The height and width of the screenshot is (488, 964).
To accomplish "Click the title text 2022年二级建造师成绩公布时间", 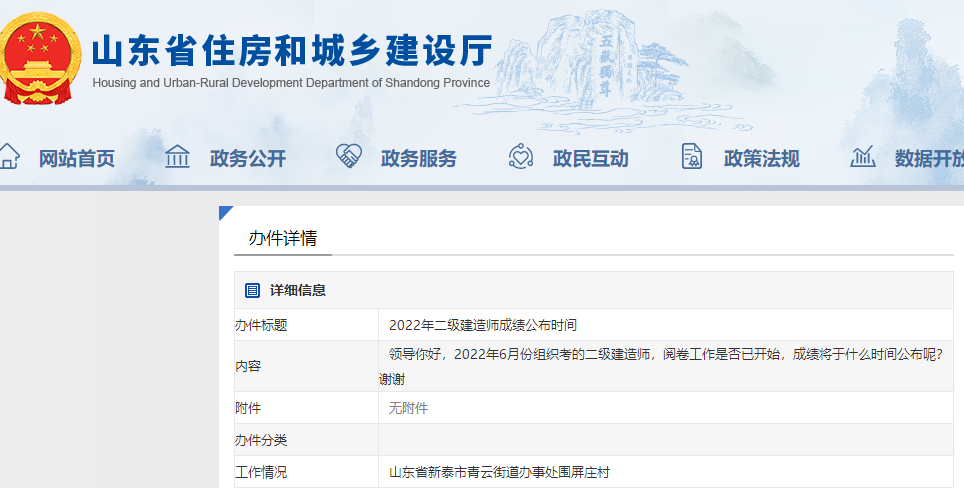I will click(x=483, y=325).
